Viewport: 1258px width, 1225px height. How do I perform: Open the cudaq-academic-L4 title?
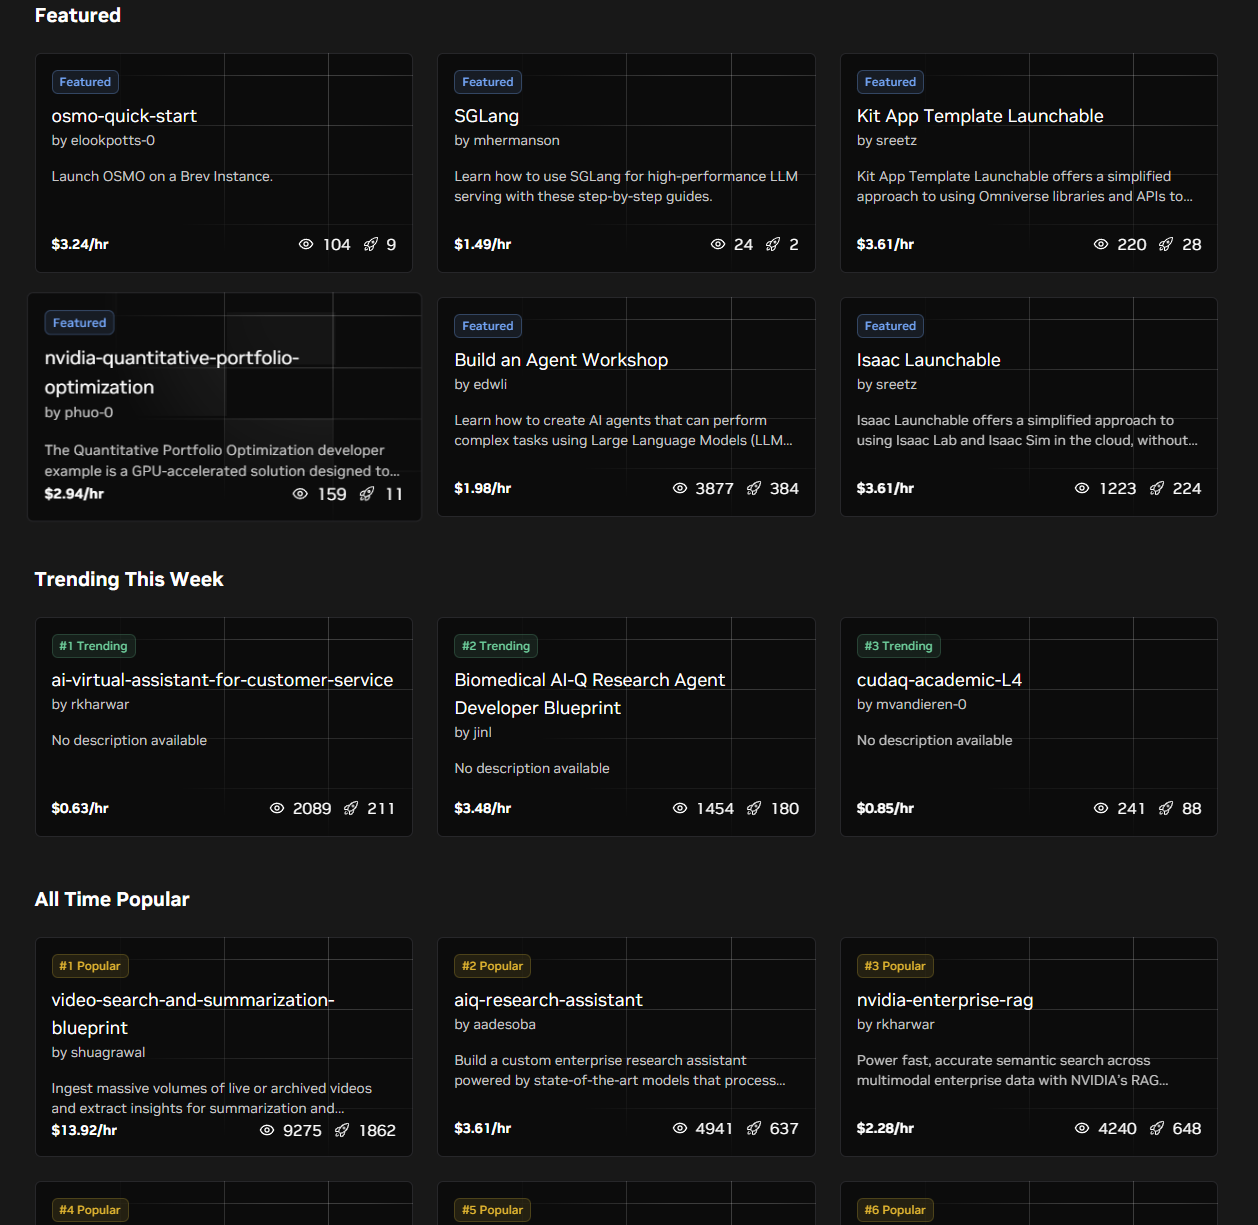point(939,680)
